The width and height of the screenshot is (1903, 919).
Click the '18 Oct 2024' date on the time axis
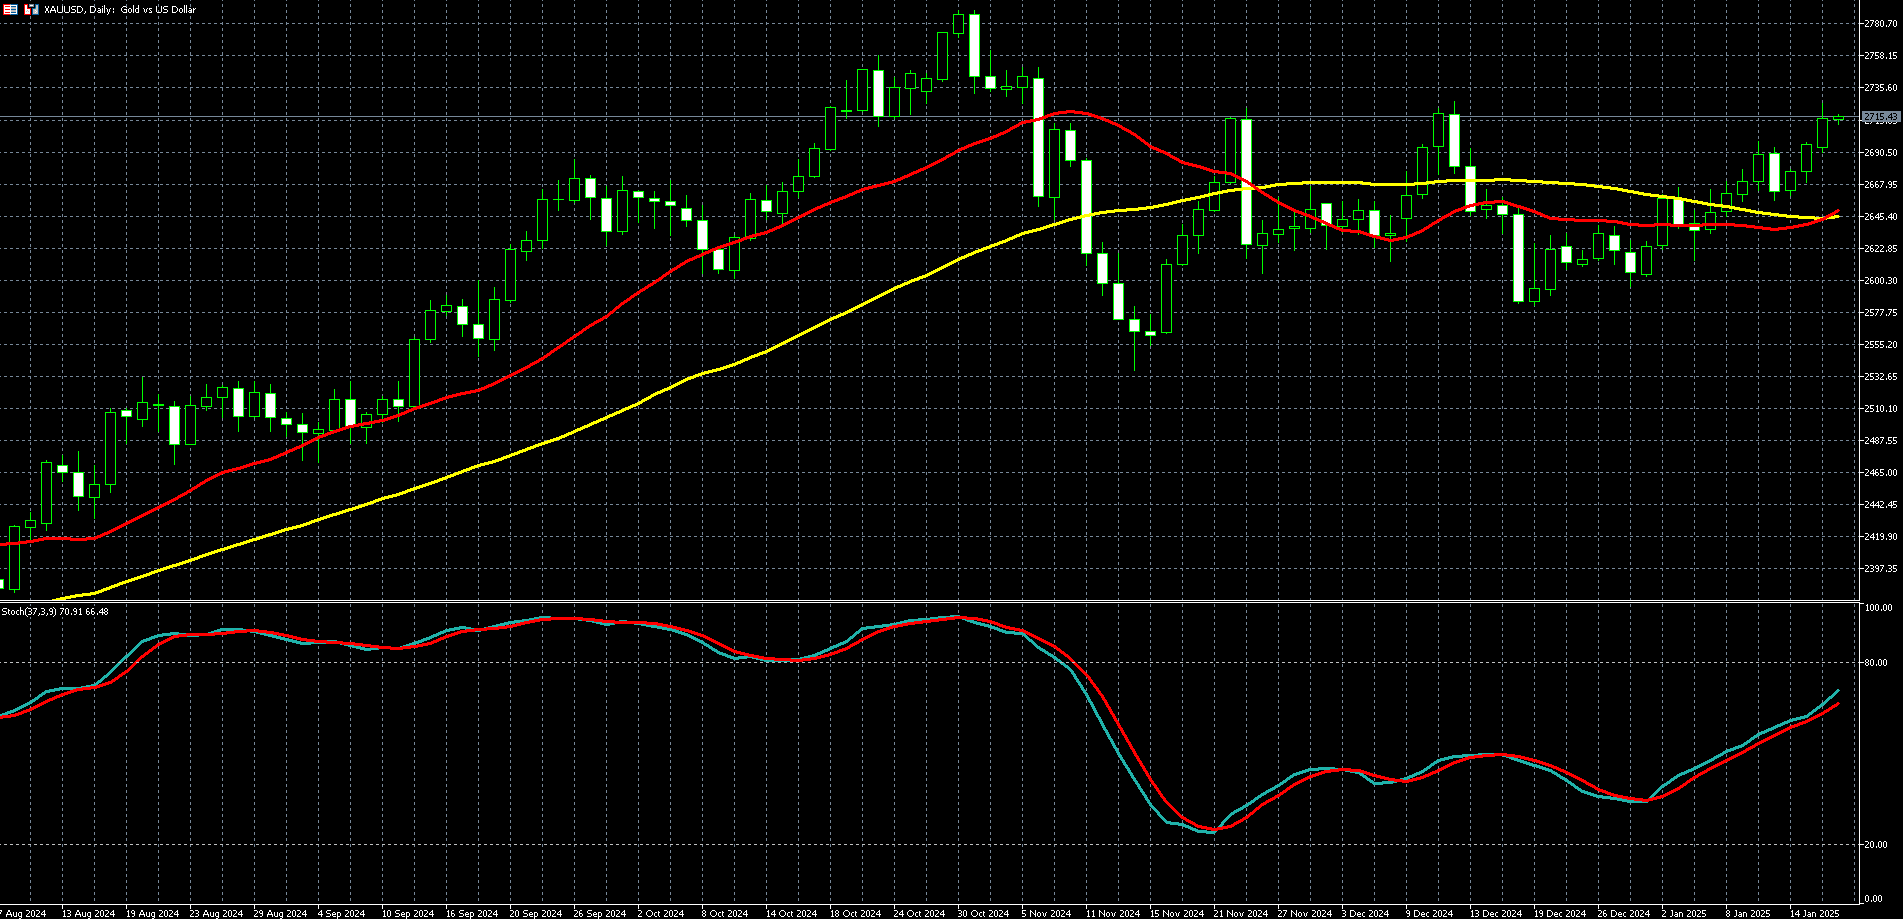point(855,913)
